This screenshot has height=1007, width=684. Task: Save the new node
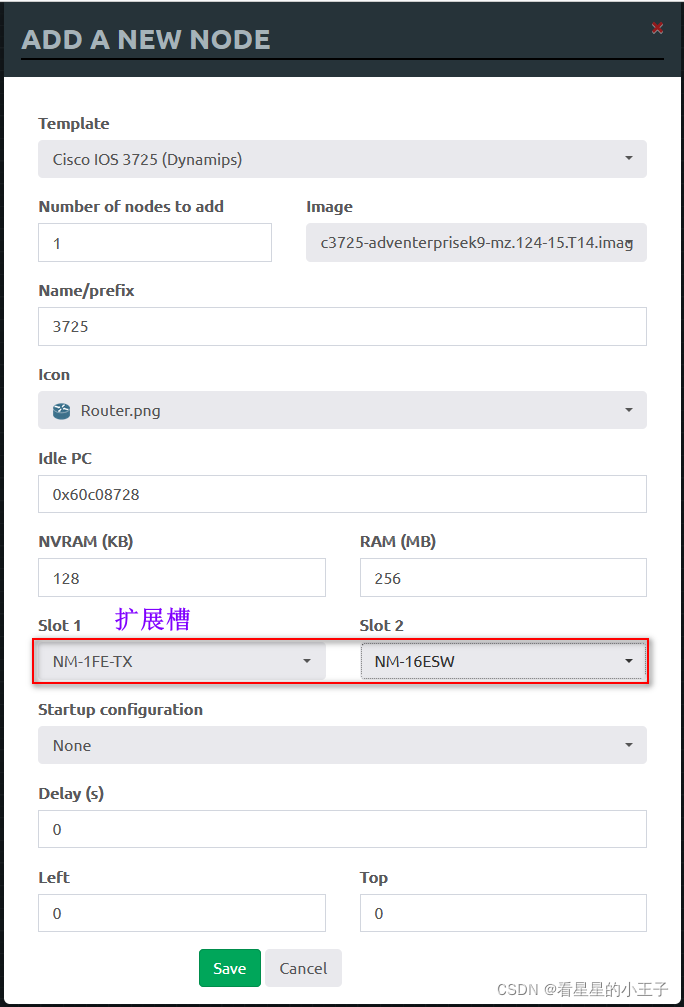(230, 968)
